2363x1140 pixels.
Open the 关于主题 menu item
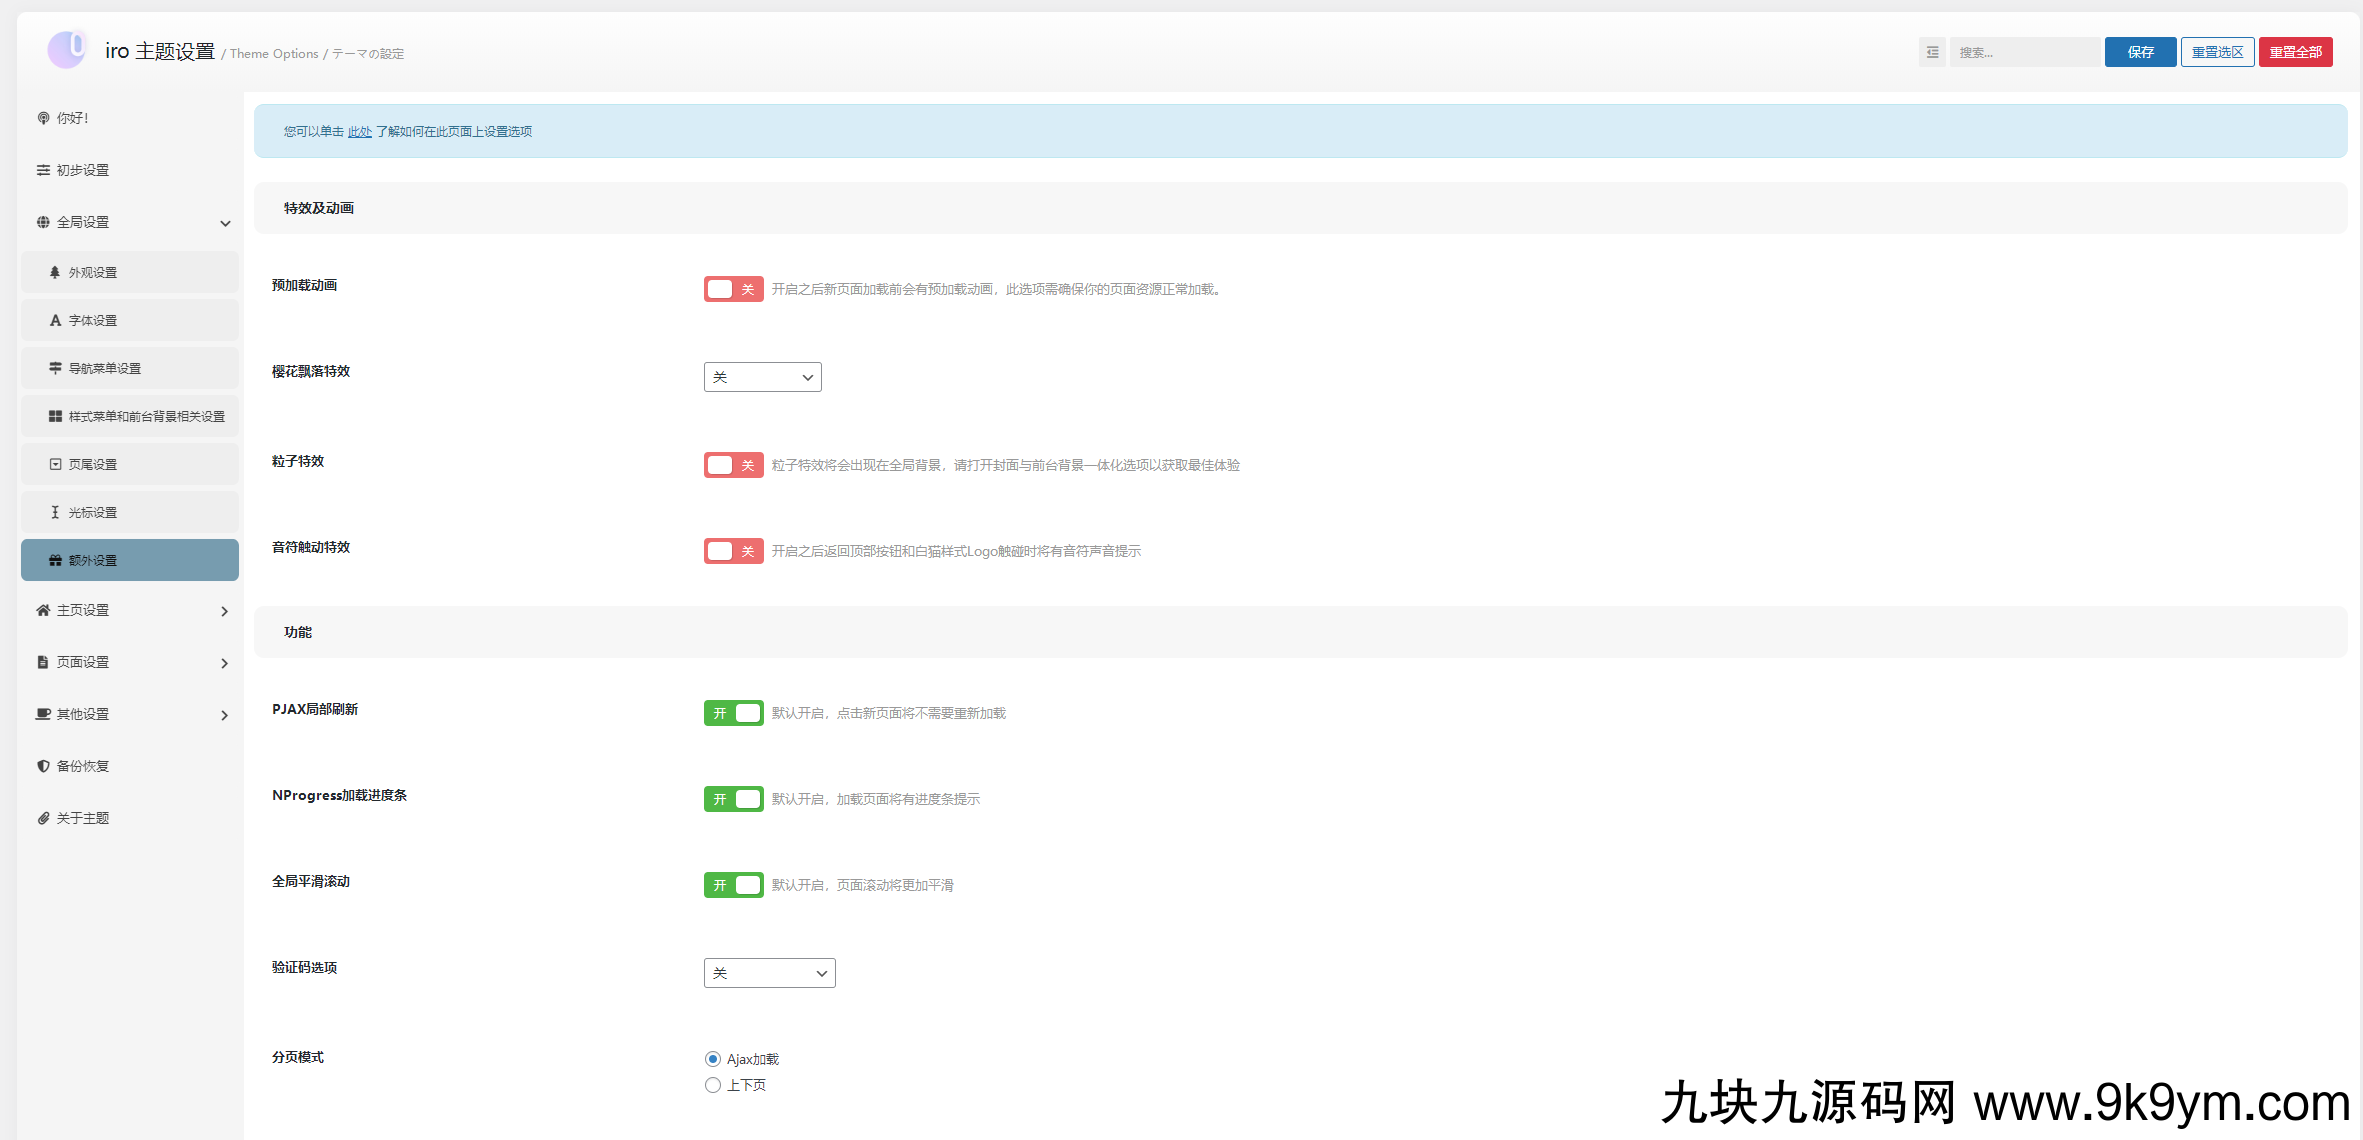(x=83, y=818)
